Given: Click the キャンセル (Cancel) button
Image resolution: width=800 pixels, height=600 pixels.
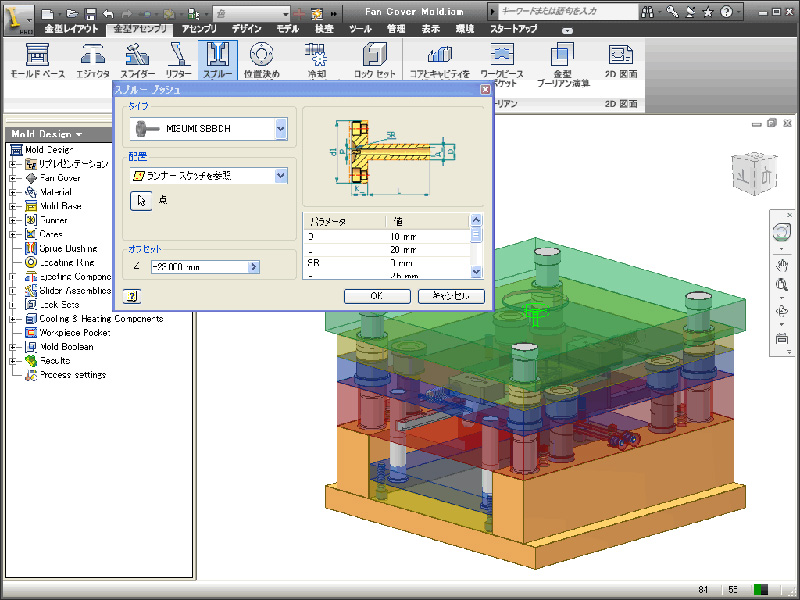Looking at the screenshot, I should (x=451, y=296).
